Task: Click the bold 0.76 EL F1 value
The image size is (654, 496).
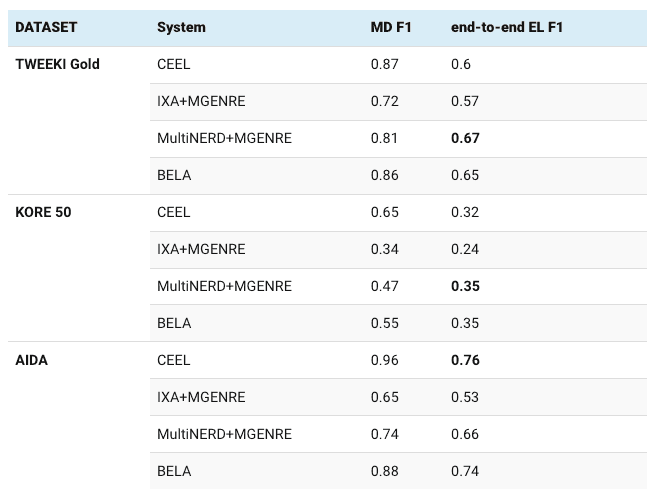Action: (465, 360)
